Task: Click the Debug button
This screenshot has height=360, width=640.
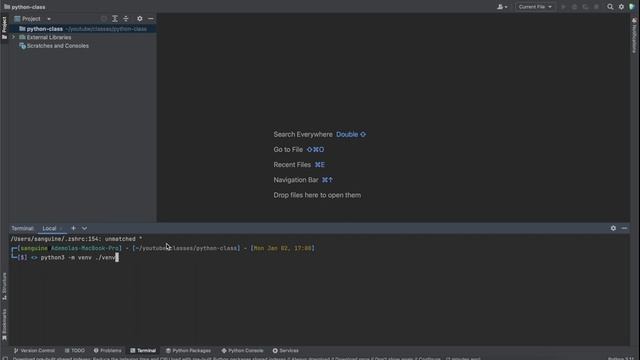Action: click(x=574, y=7)
